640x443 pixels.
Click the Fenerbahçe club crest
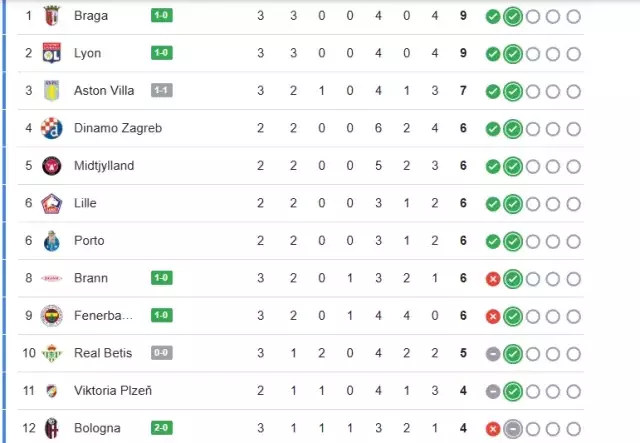pyautogui.click(x=52, y=316)
